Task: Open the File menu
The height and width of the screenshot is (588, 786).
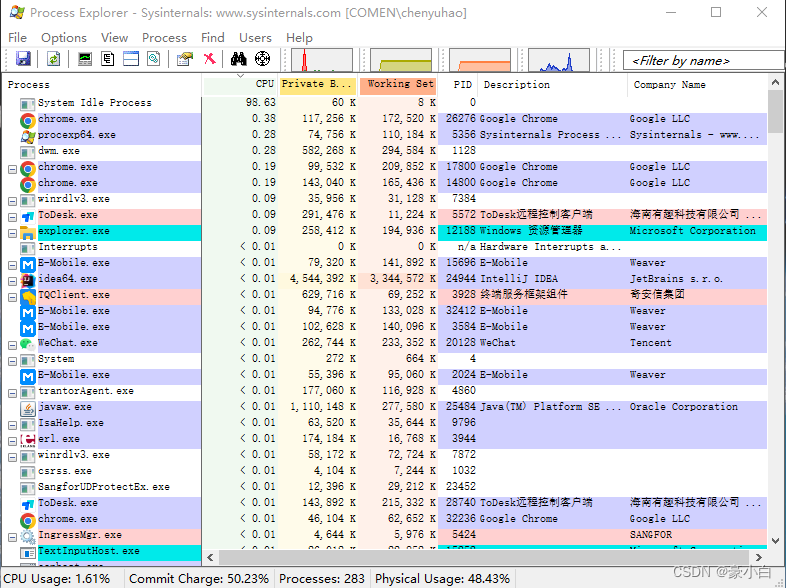Action: [18, 38]
